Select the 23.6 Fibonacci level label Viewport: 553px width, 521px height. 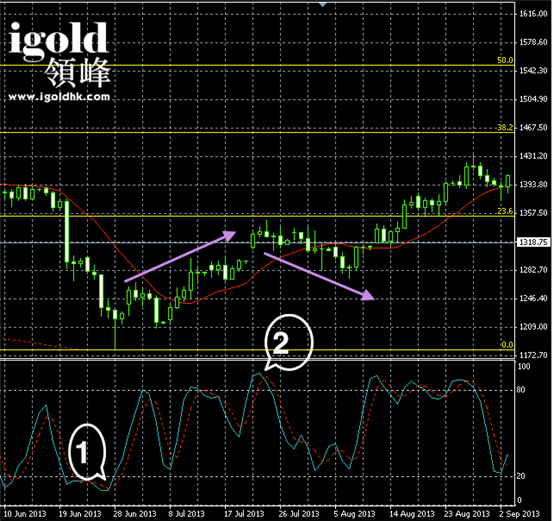pyautogui.click(x=505, y=211)
